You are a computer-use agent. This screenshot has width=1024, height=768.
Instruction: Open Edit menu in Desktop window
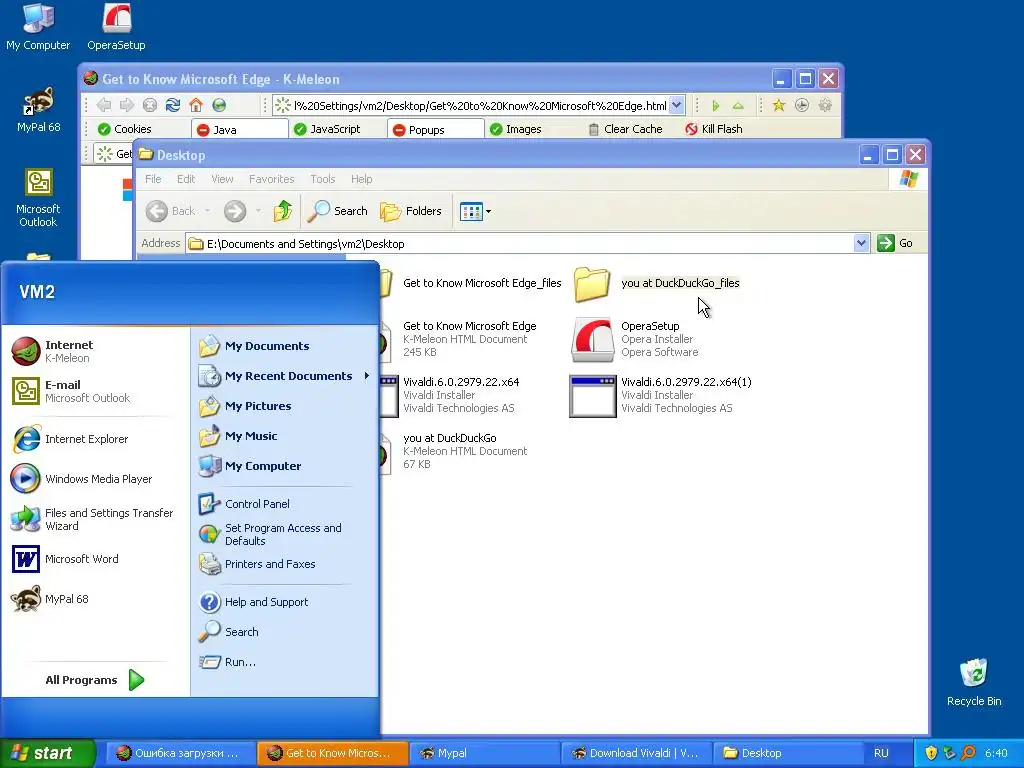click(186, 179)
